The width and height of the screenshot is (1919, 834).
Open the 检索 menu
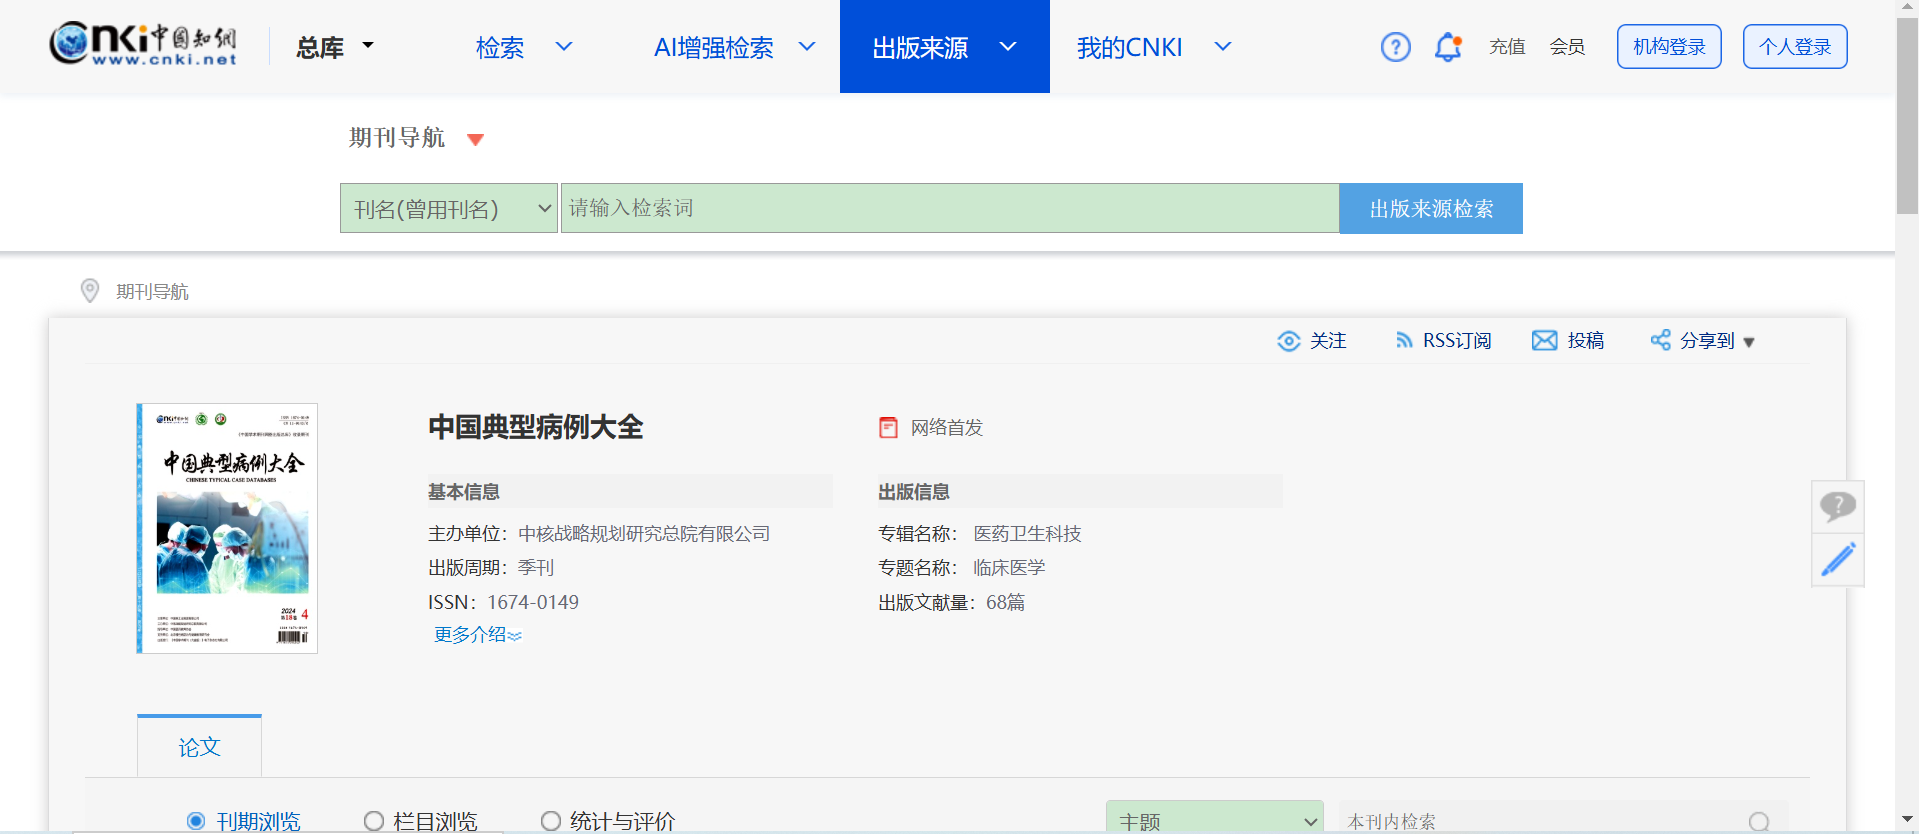pyautogui.click(x=500, y=47)
